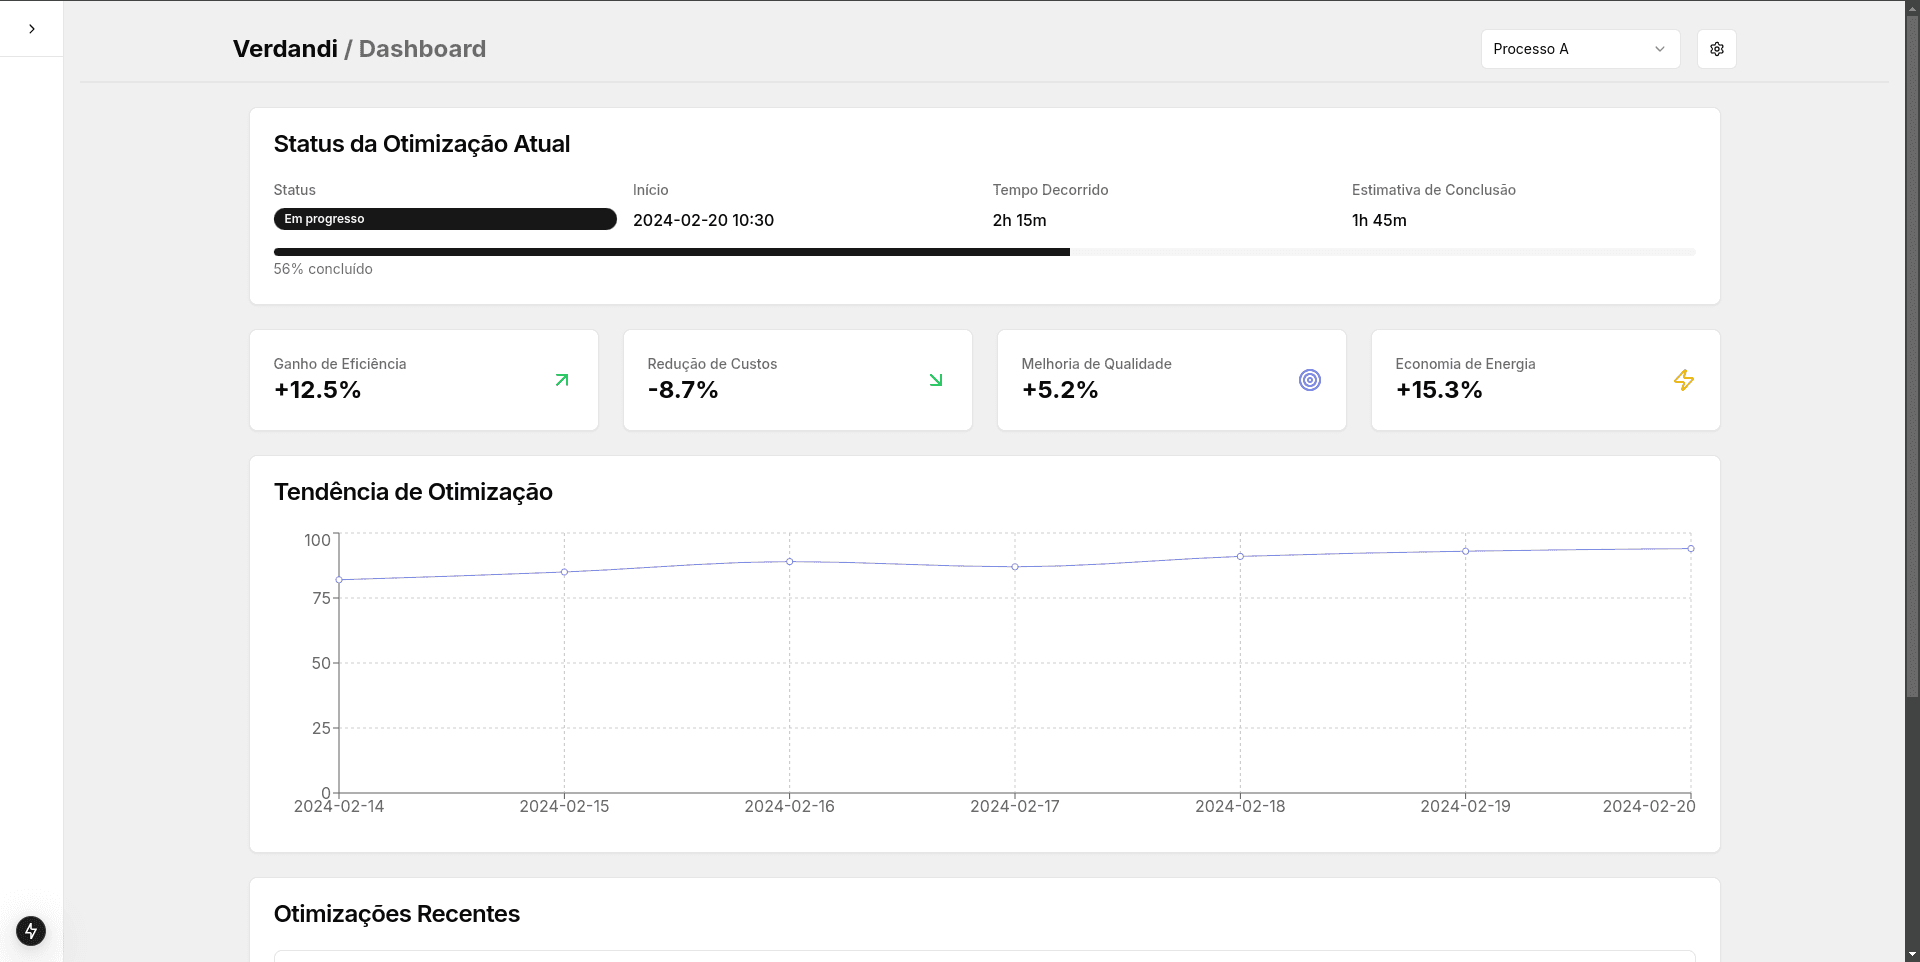Click the green up-right arrow efficiency icon

pyautogui.click(x=562, y=380)
